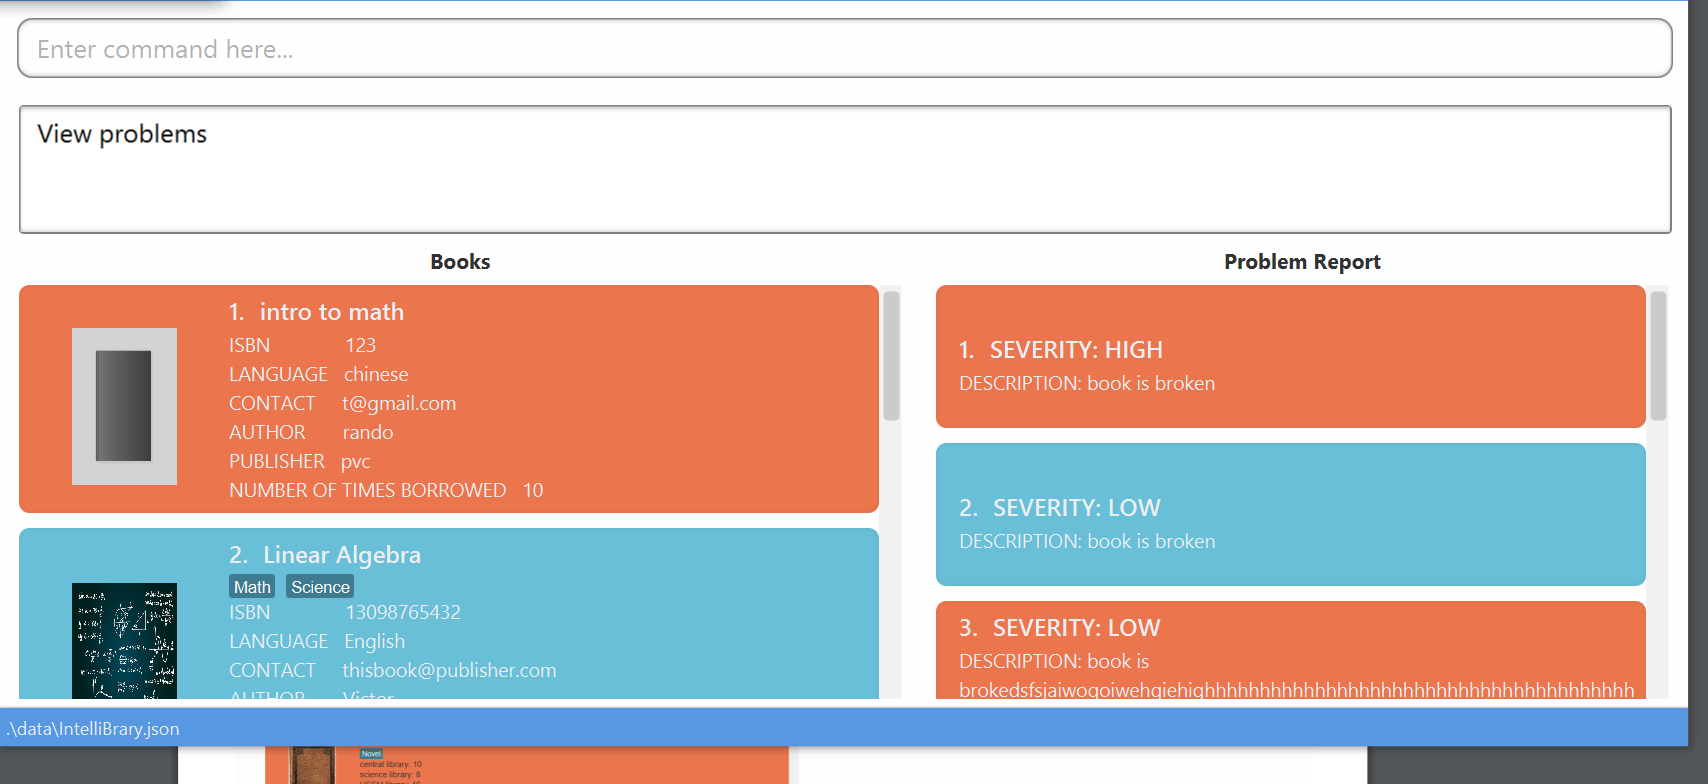The height and width of the screenshot is (784, 1708).
Task: Click ISBN value 123
Action: pyautogui.click(x=361, y=345)
